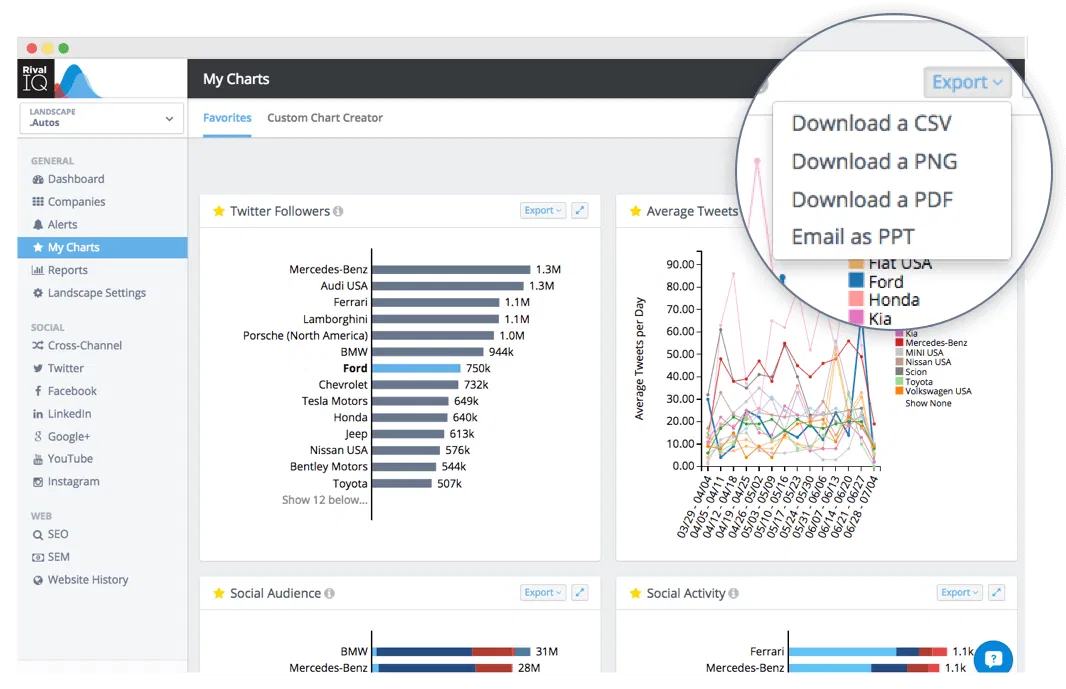Open the help chat bubble icon
Viewport: 1066px width, 689px height.
993,659
